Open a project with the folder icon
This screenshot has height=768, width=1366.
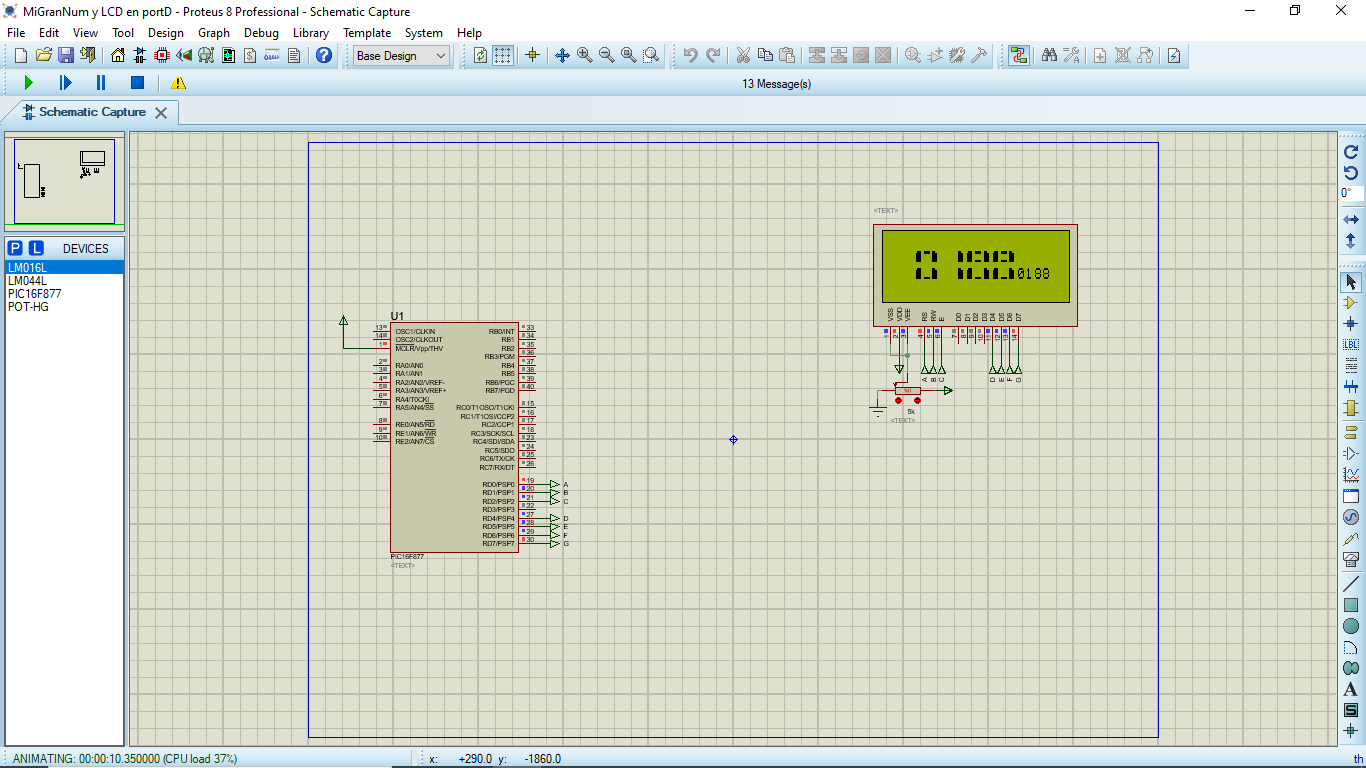(x=43, y=56)
